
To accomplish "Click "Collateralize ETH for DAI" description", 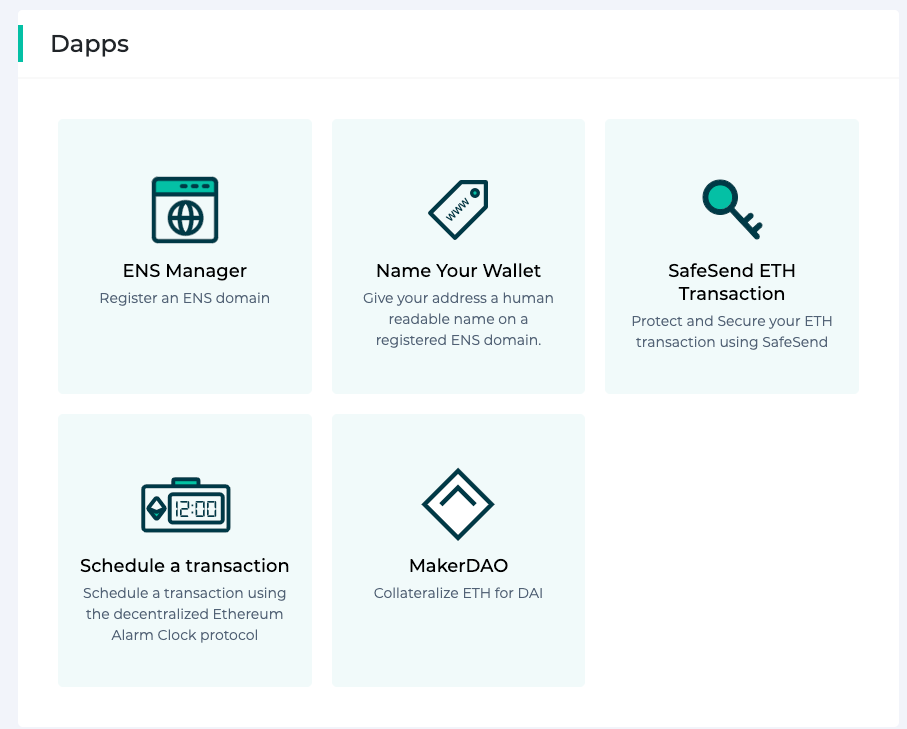I will click(458, 593).
